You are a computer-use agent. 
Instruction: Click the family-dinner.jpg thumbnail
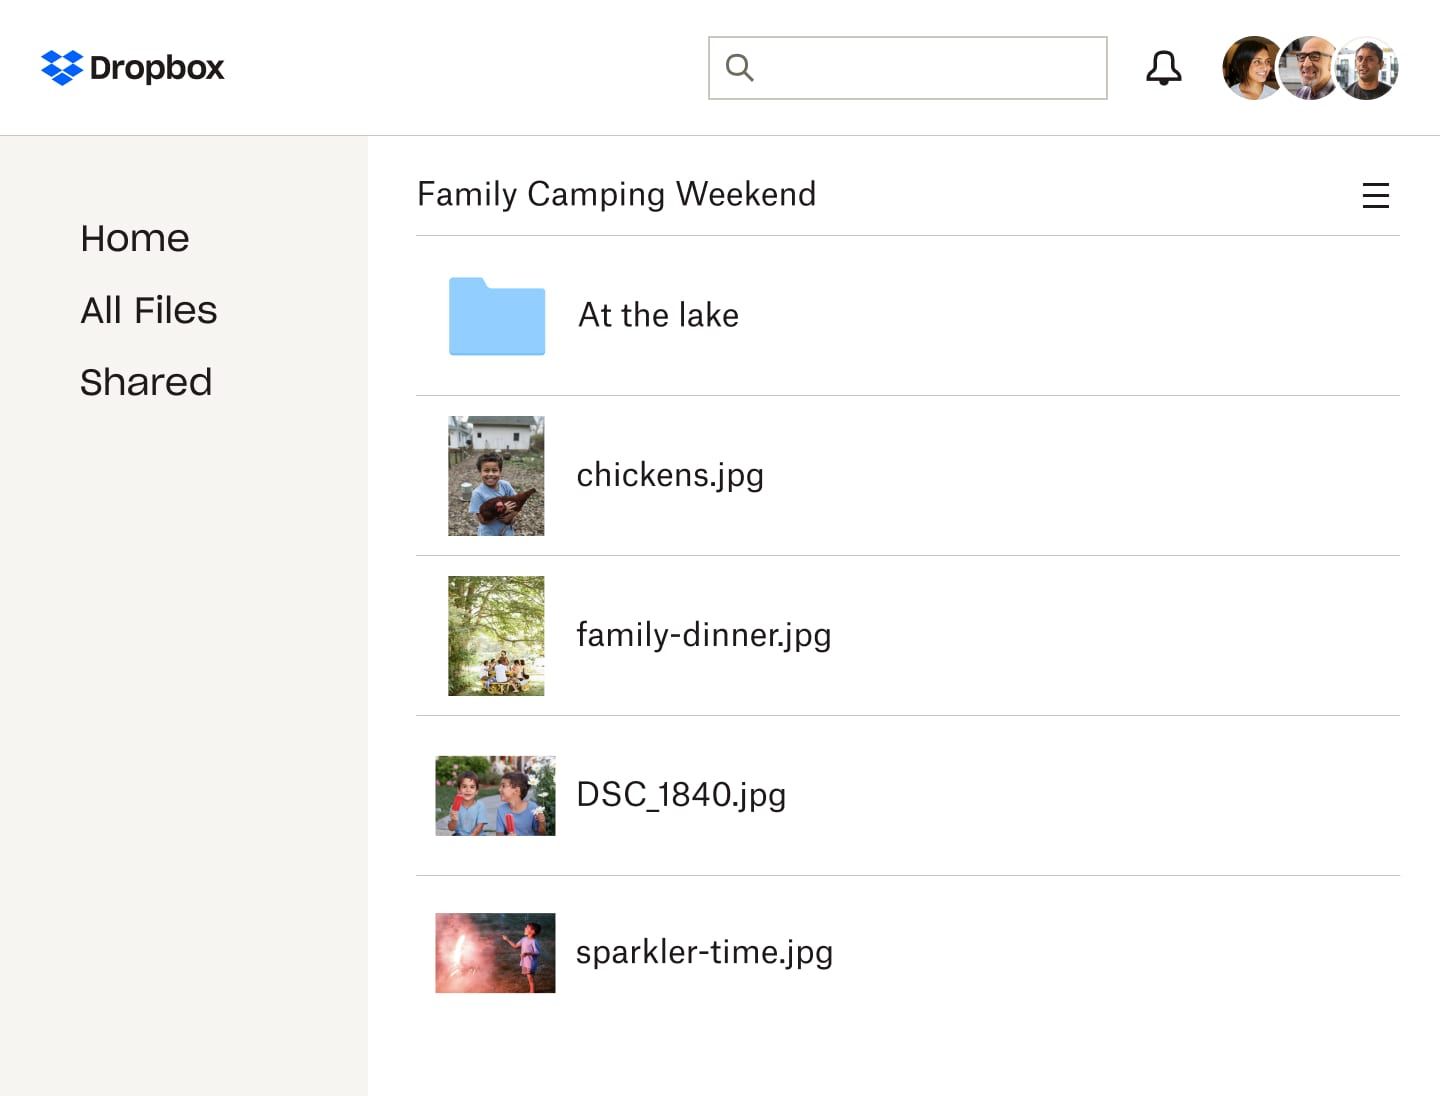pos(497,636)
